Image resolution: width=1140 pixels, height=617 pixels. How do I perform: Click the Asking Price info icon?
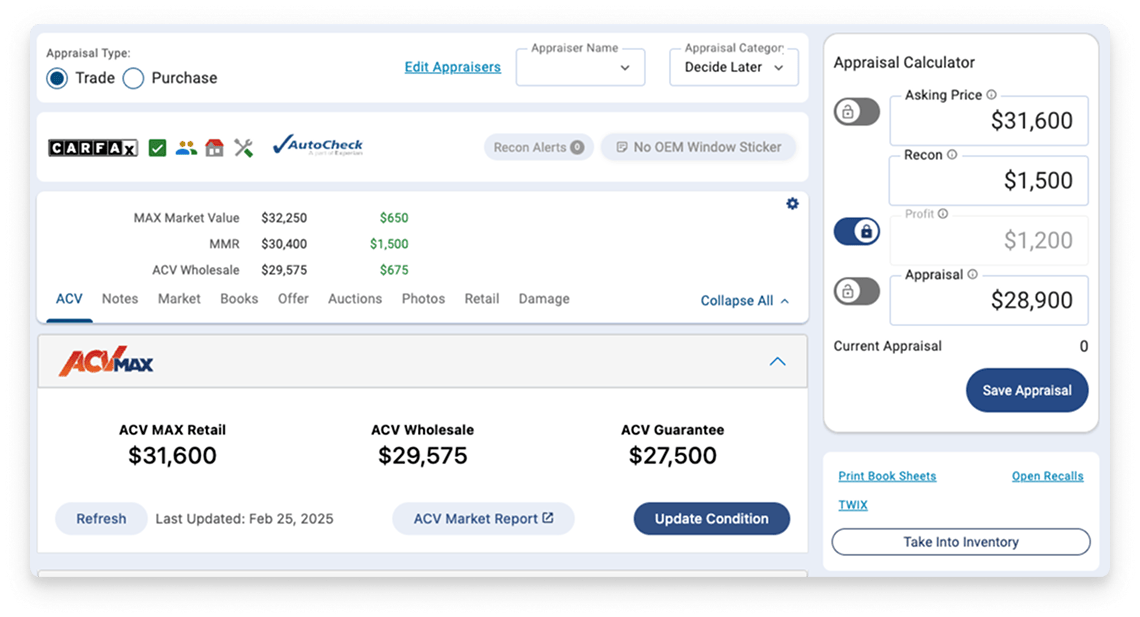click(x=992, y=94)
